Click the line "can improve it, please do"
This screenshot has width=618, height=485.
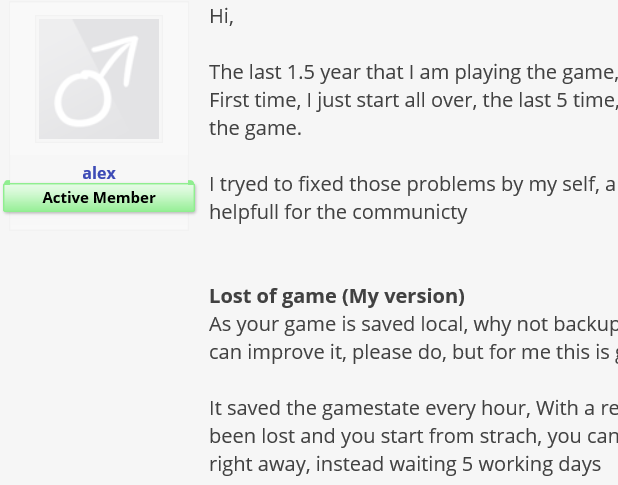point(413,352)
